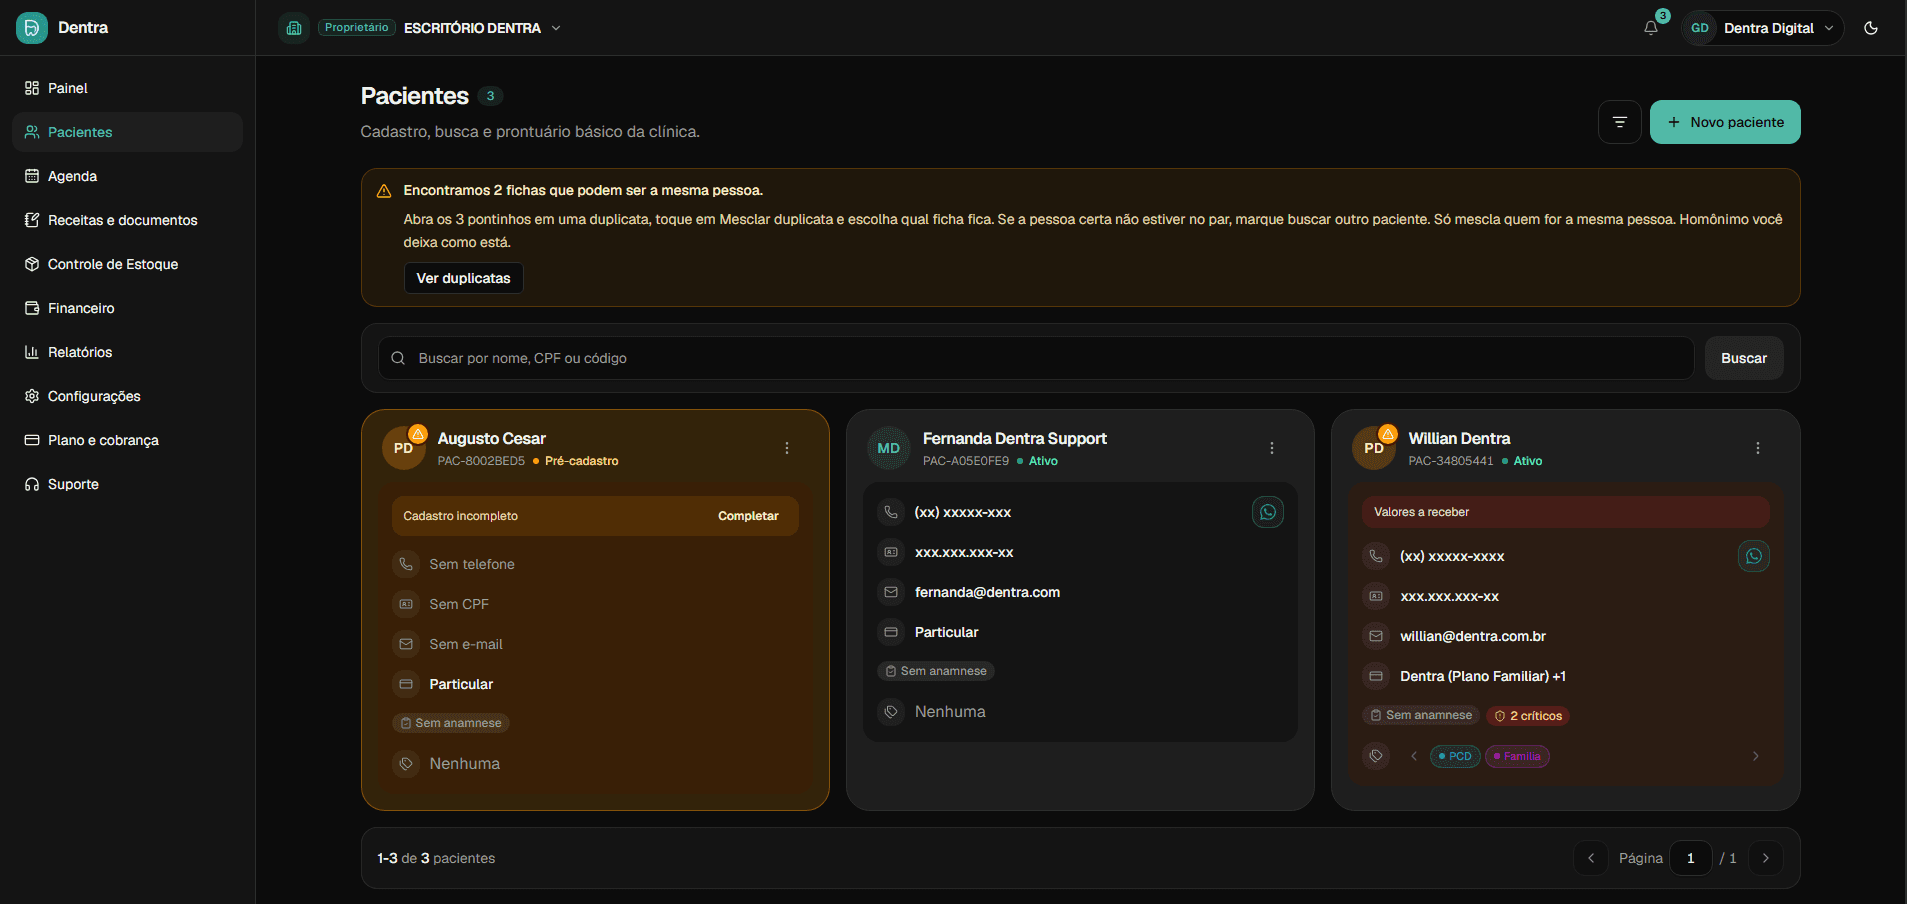Open Controle de Estoque in sidebar
Image resolution: width=1907 pixels, height=904 pixels.
pyautogui.click(x=127, y=264)
